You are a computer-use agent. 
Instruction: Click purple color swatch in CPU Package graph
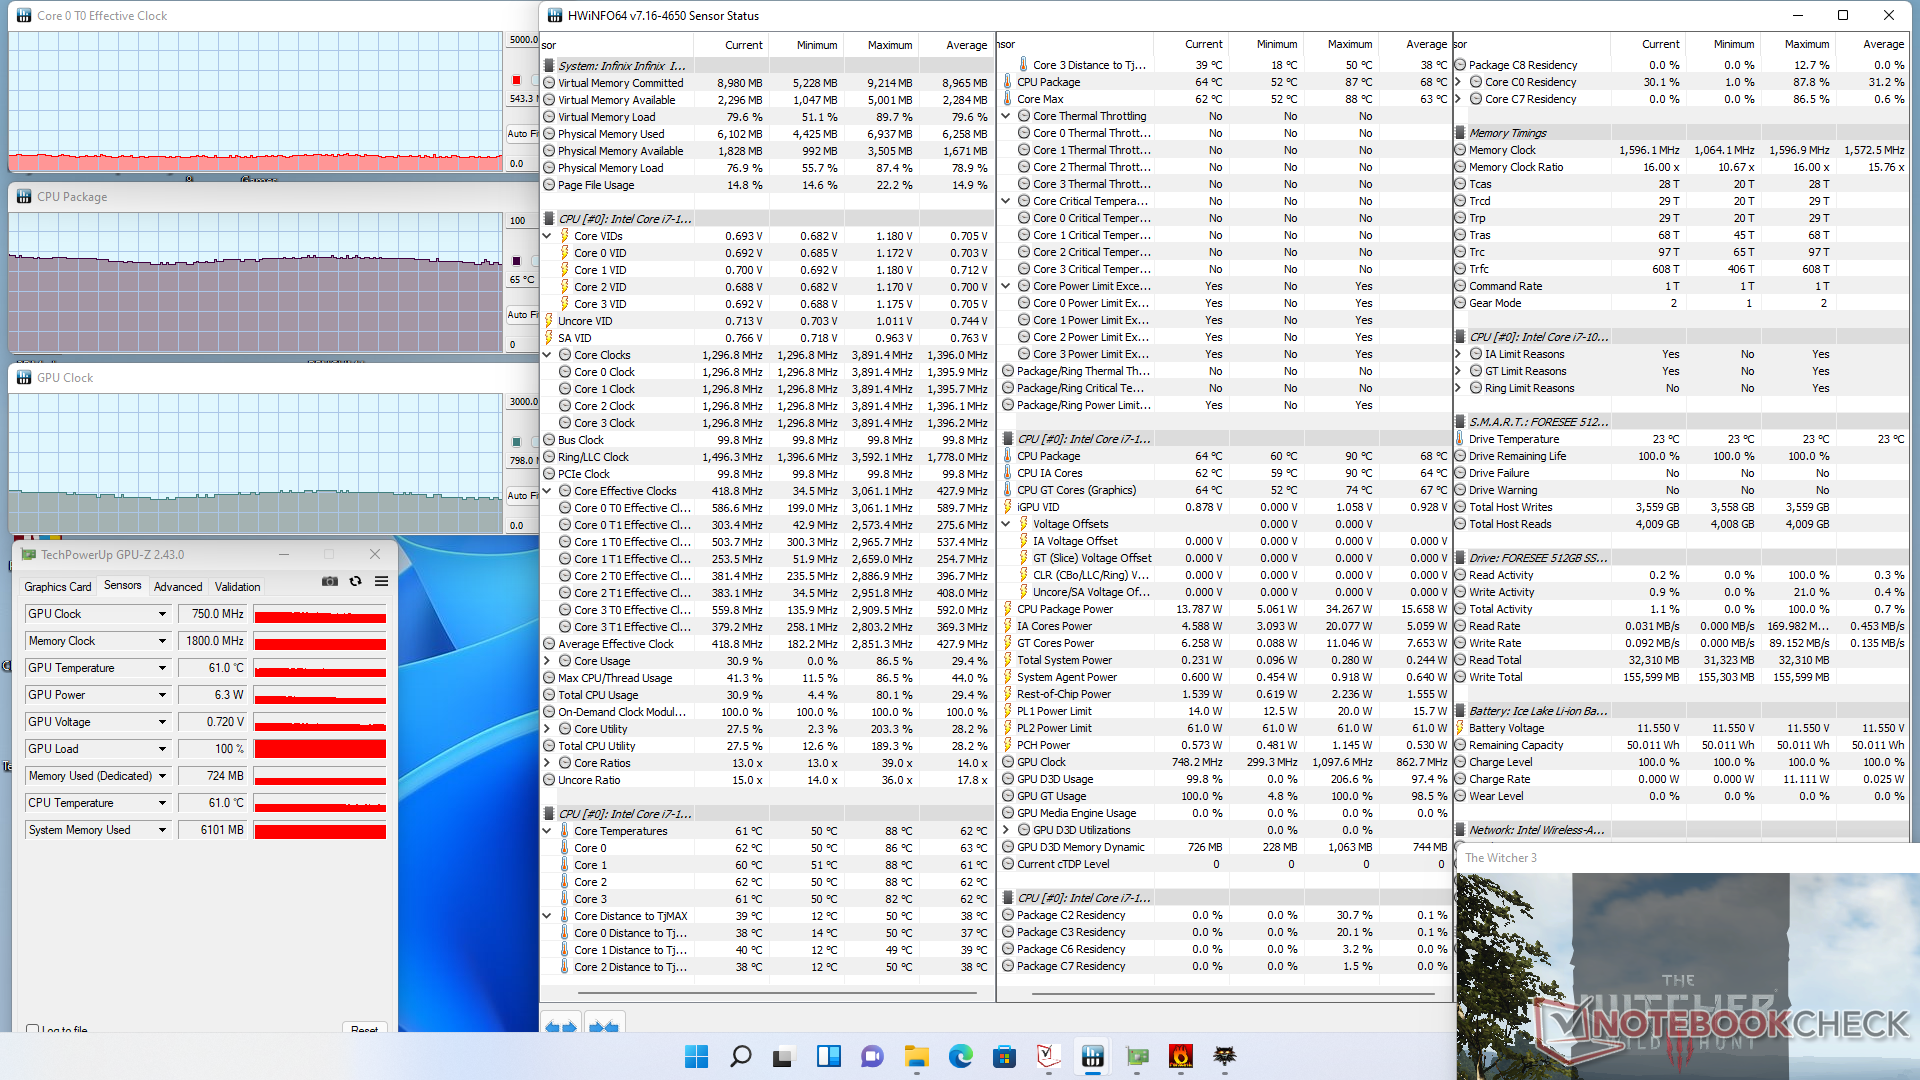tap(517, 261)
